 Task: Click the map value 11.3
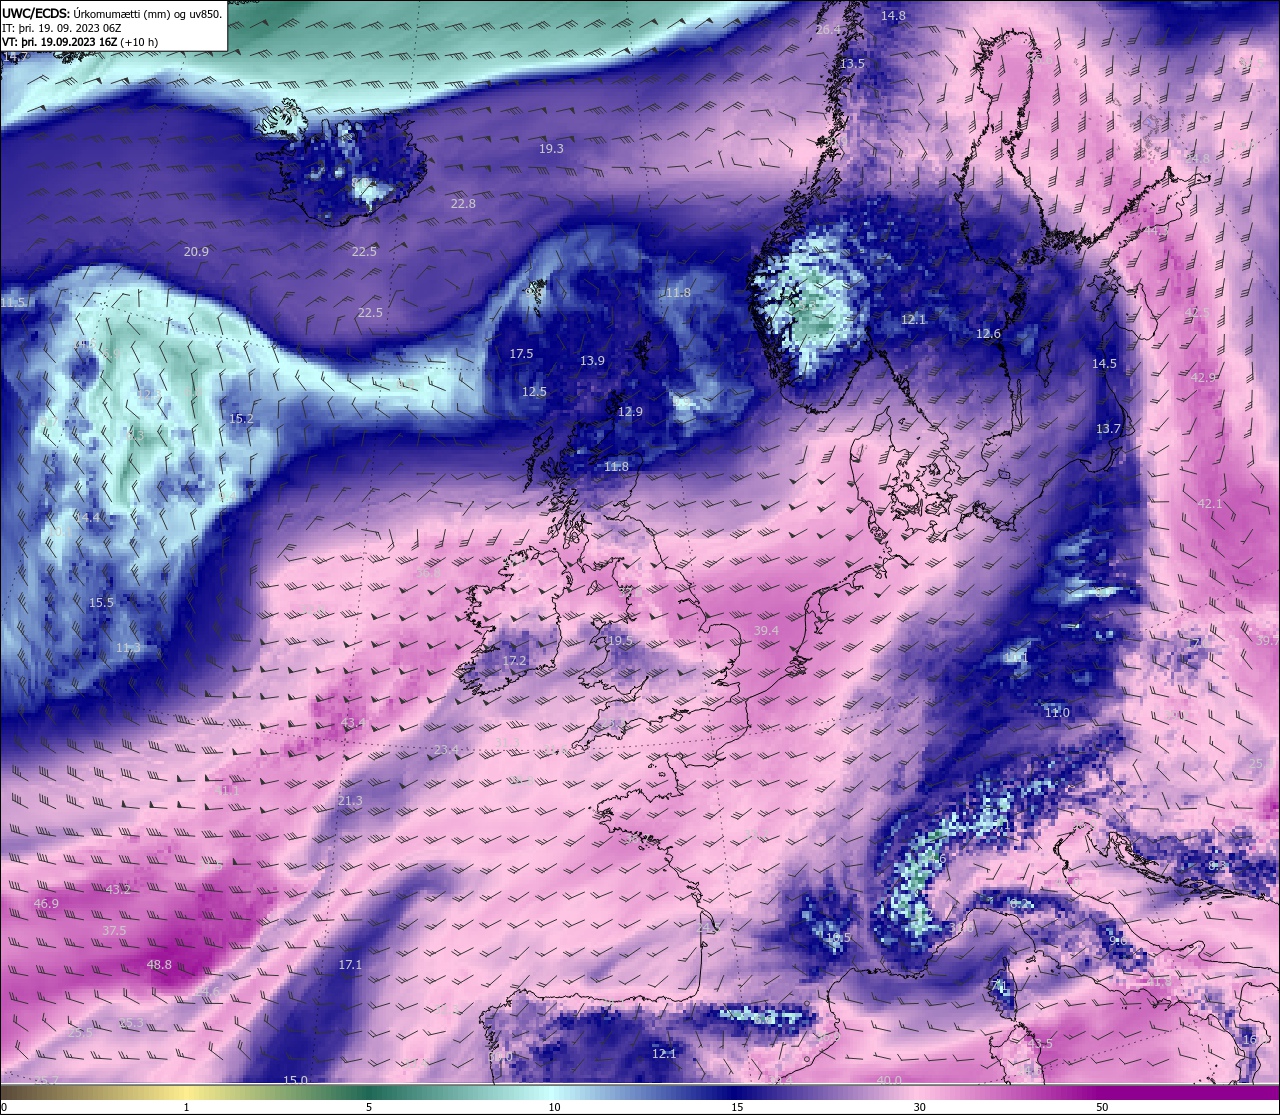click(x=128, y=648)
